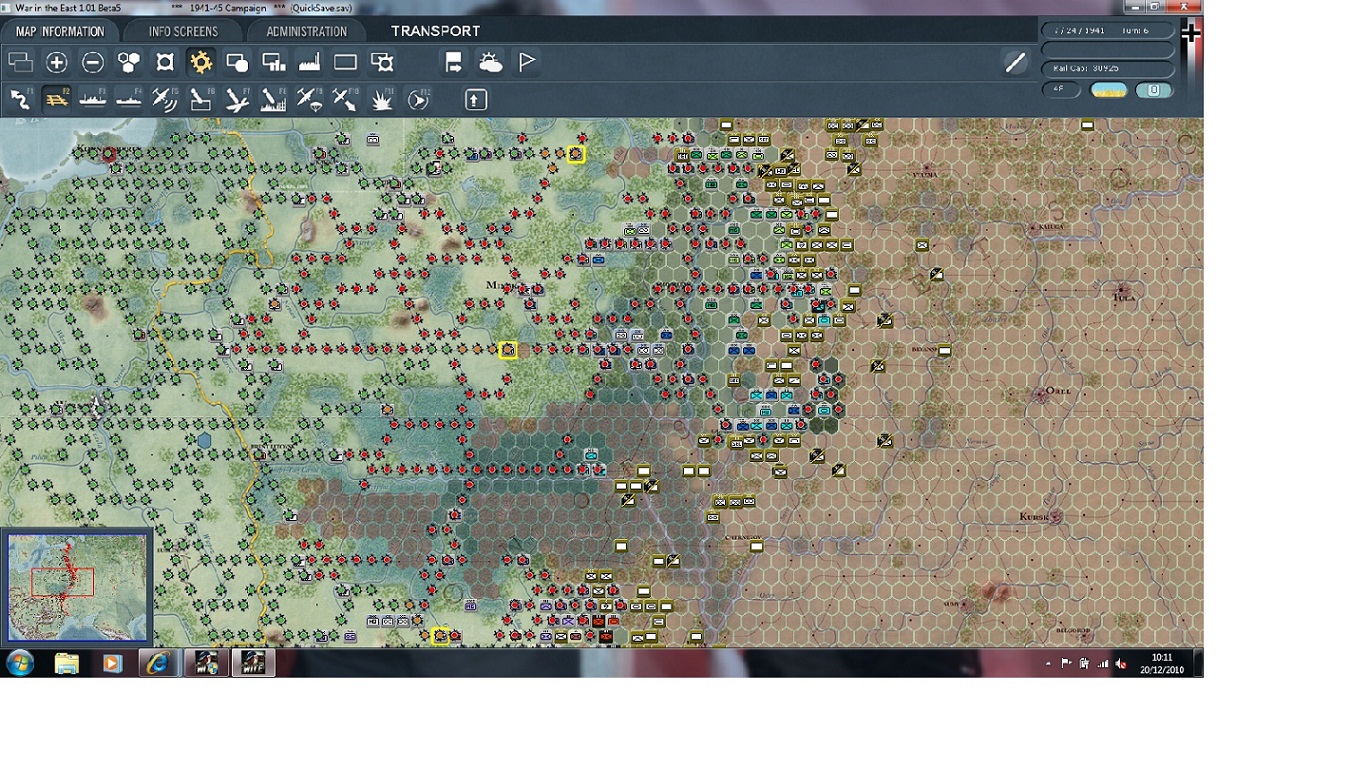Viewport: 1368px width, 770px height.
Task: Click the boxed up-arrow toolbar icon
Action: [x=475, y=99]
